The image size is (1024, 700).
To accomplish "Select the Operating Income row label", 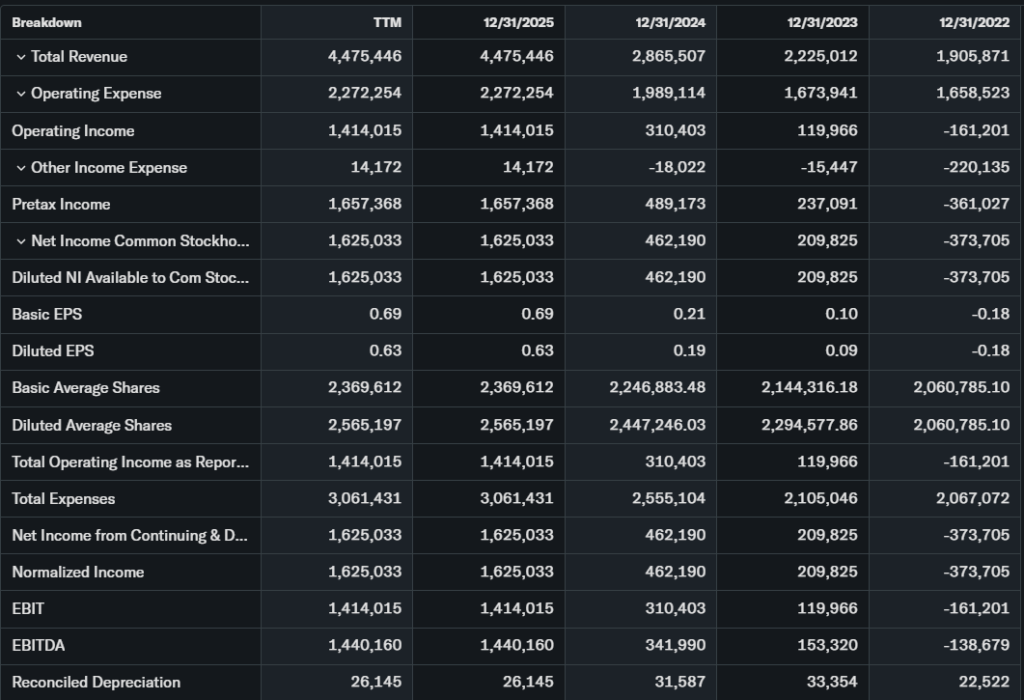I will (x=73, y=131).
